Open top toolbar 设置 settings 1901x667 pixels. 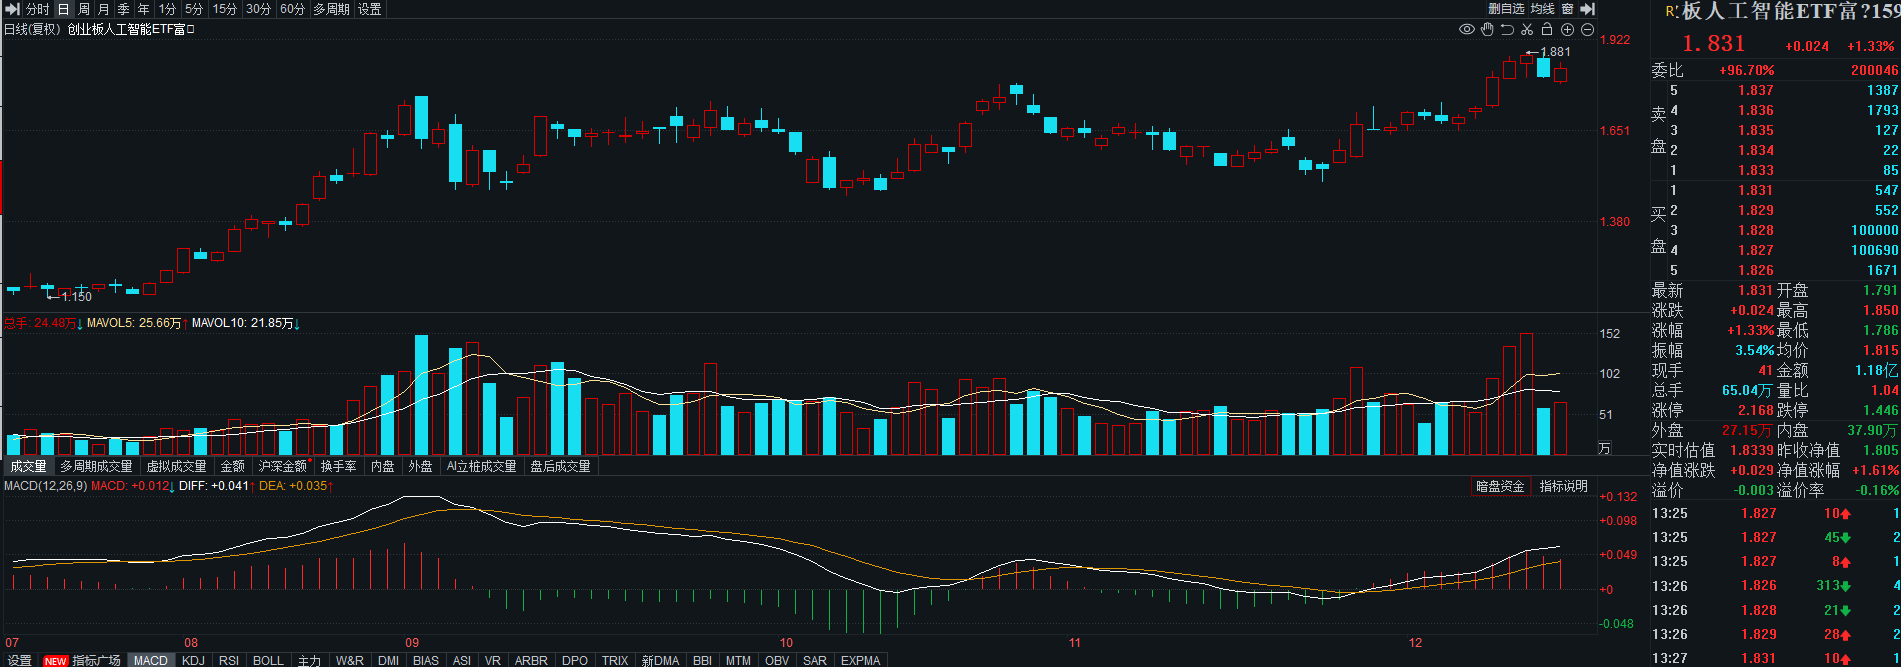370,9
